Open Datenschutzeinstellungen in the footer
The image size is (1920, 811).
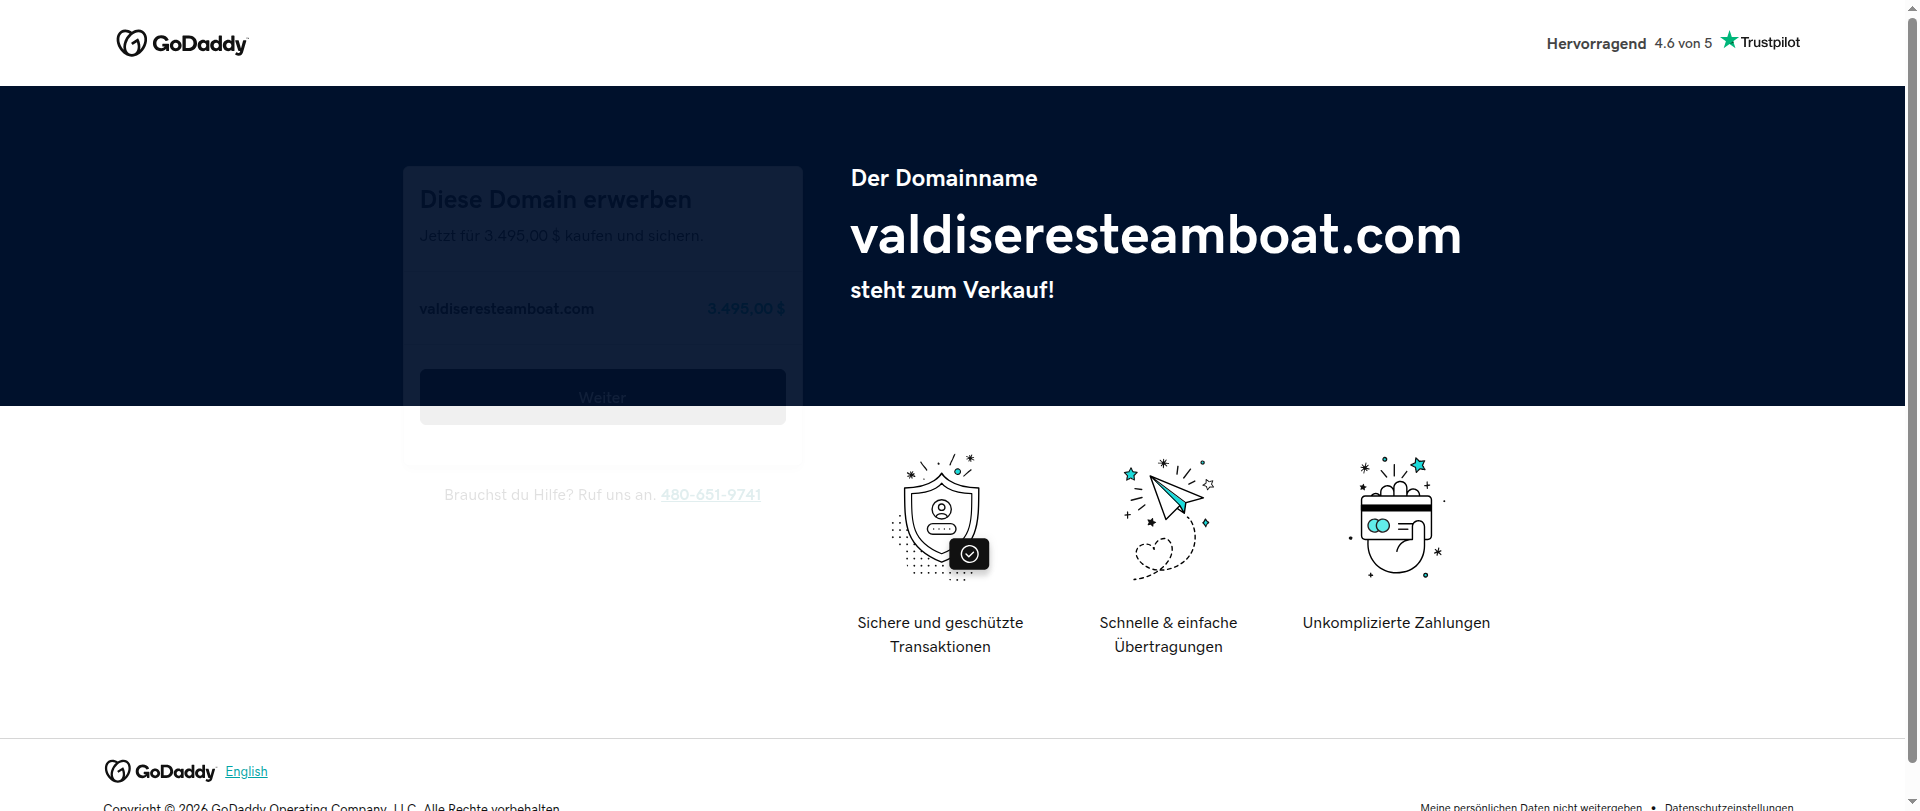(1728, 806)
